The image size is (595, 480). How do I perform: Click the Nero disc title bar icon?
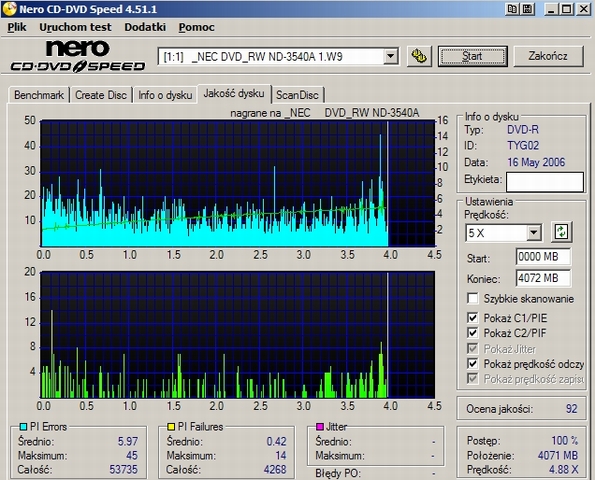(x=8, y=9)
